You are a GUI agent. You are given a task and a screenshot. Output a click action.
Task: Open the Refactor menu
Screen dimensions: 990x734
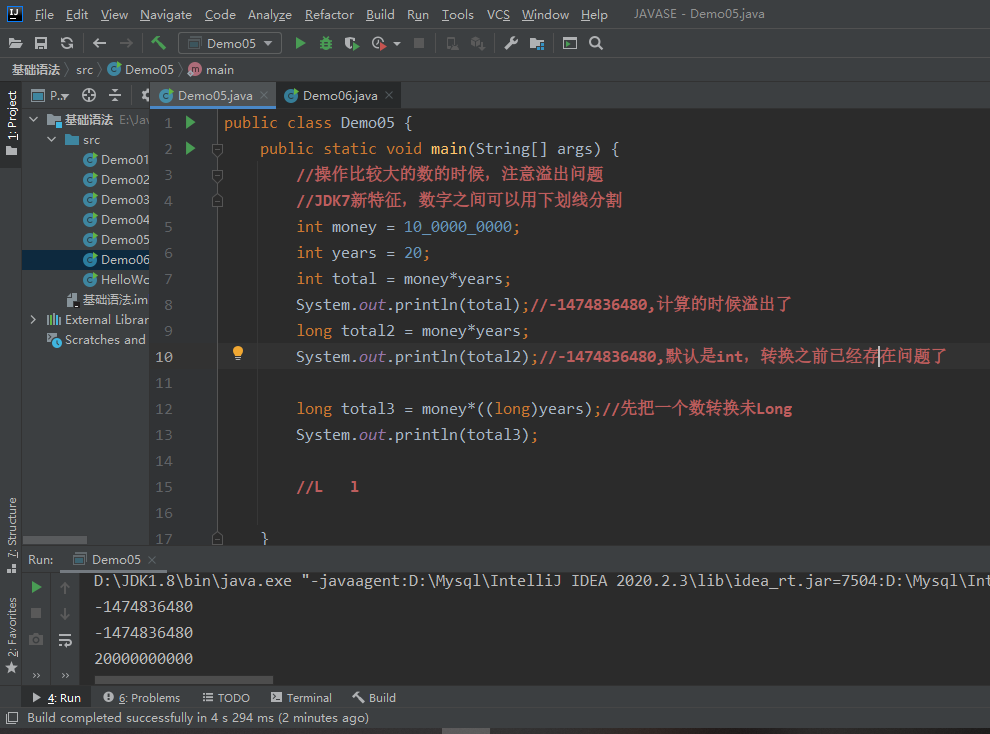tap(329, 15)
